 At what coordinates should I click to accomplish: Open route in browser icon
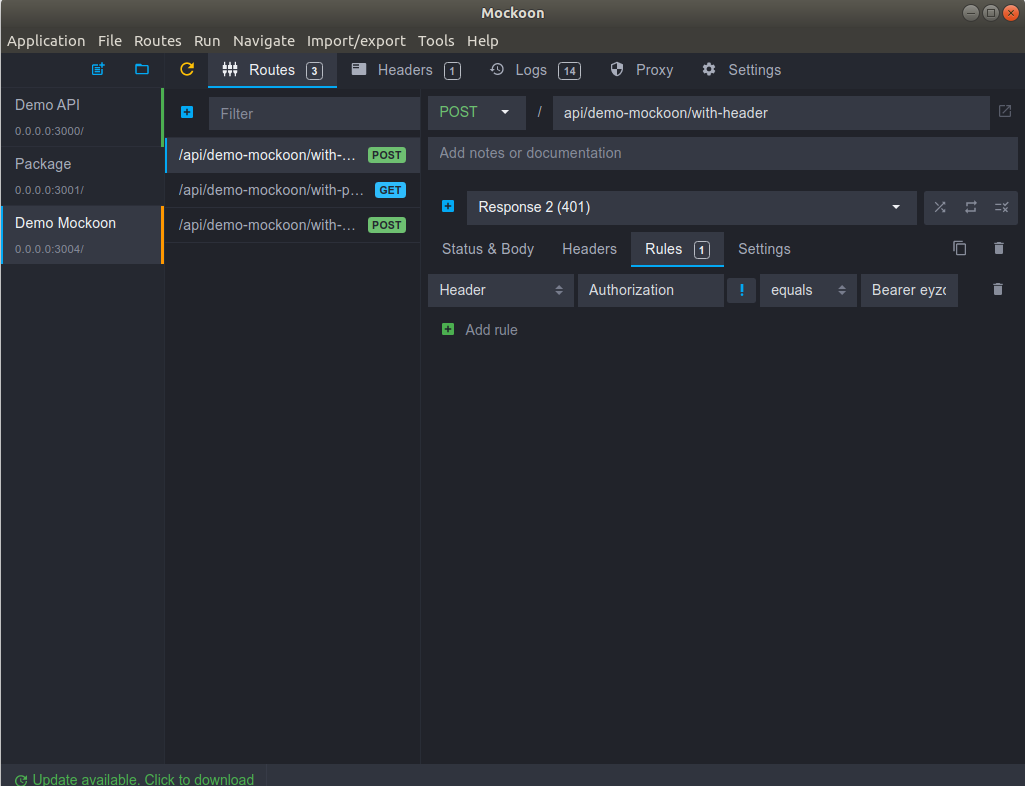[1005, 112]
